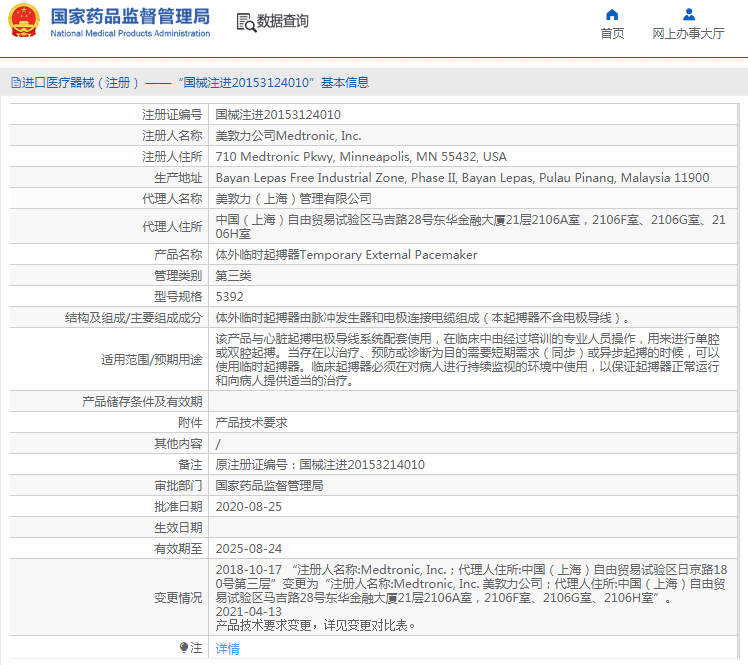748x665 pixels.
Task: Click the 国家药品监督管理局 site title
Action: (130, 16)
